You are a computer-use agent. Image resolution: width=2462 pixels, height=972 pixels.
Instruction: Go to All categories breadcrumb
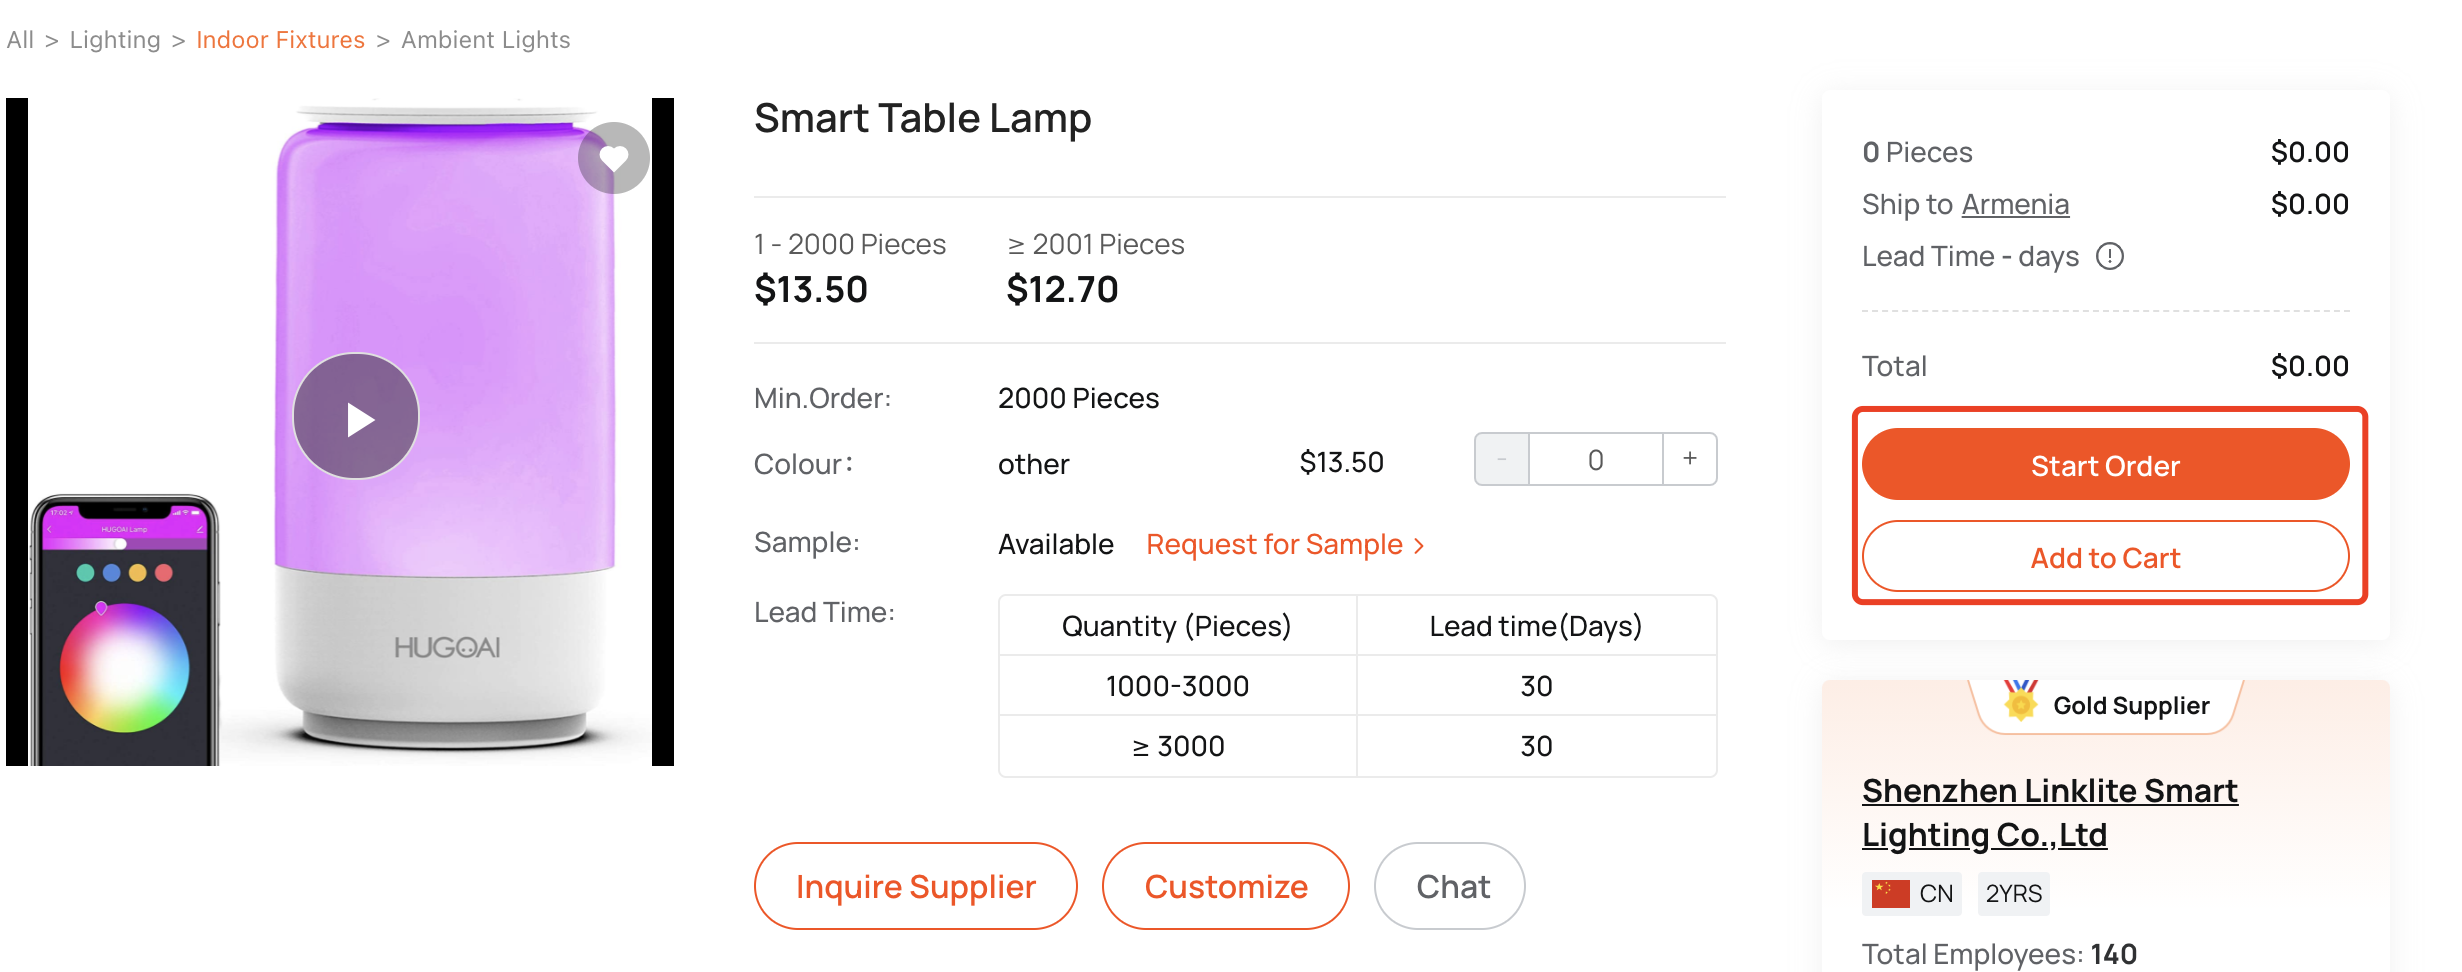20,40
